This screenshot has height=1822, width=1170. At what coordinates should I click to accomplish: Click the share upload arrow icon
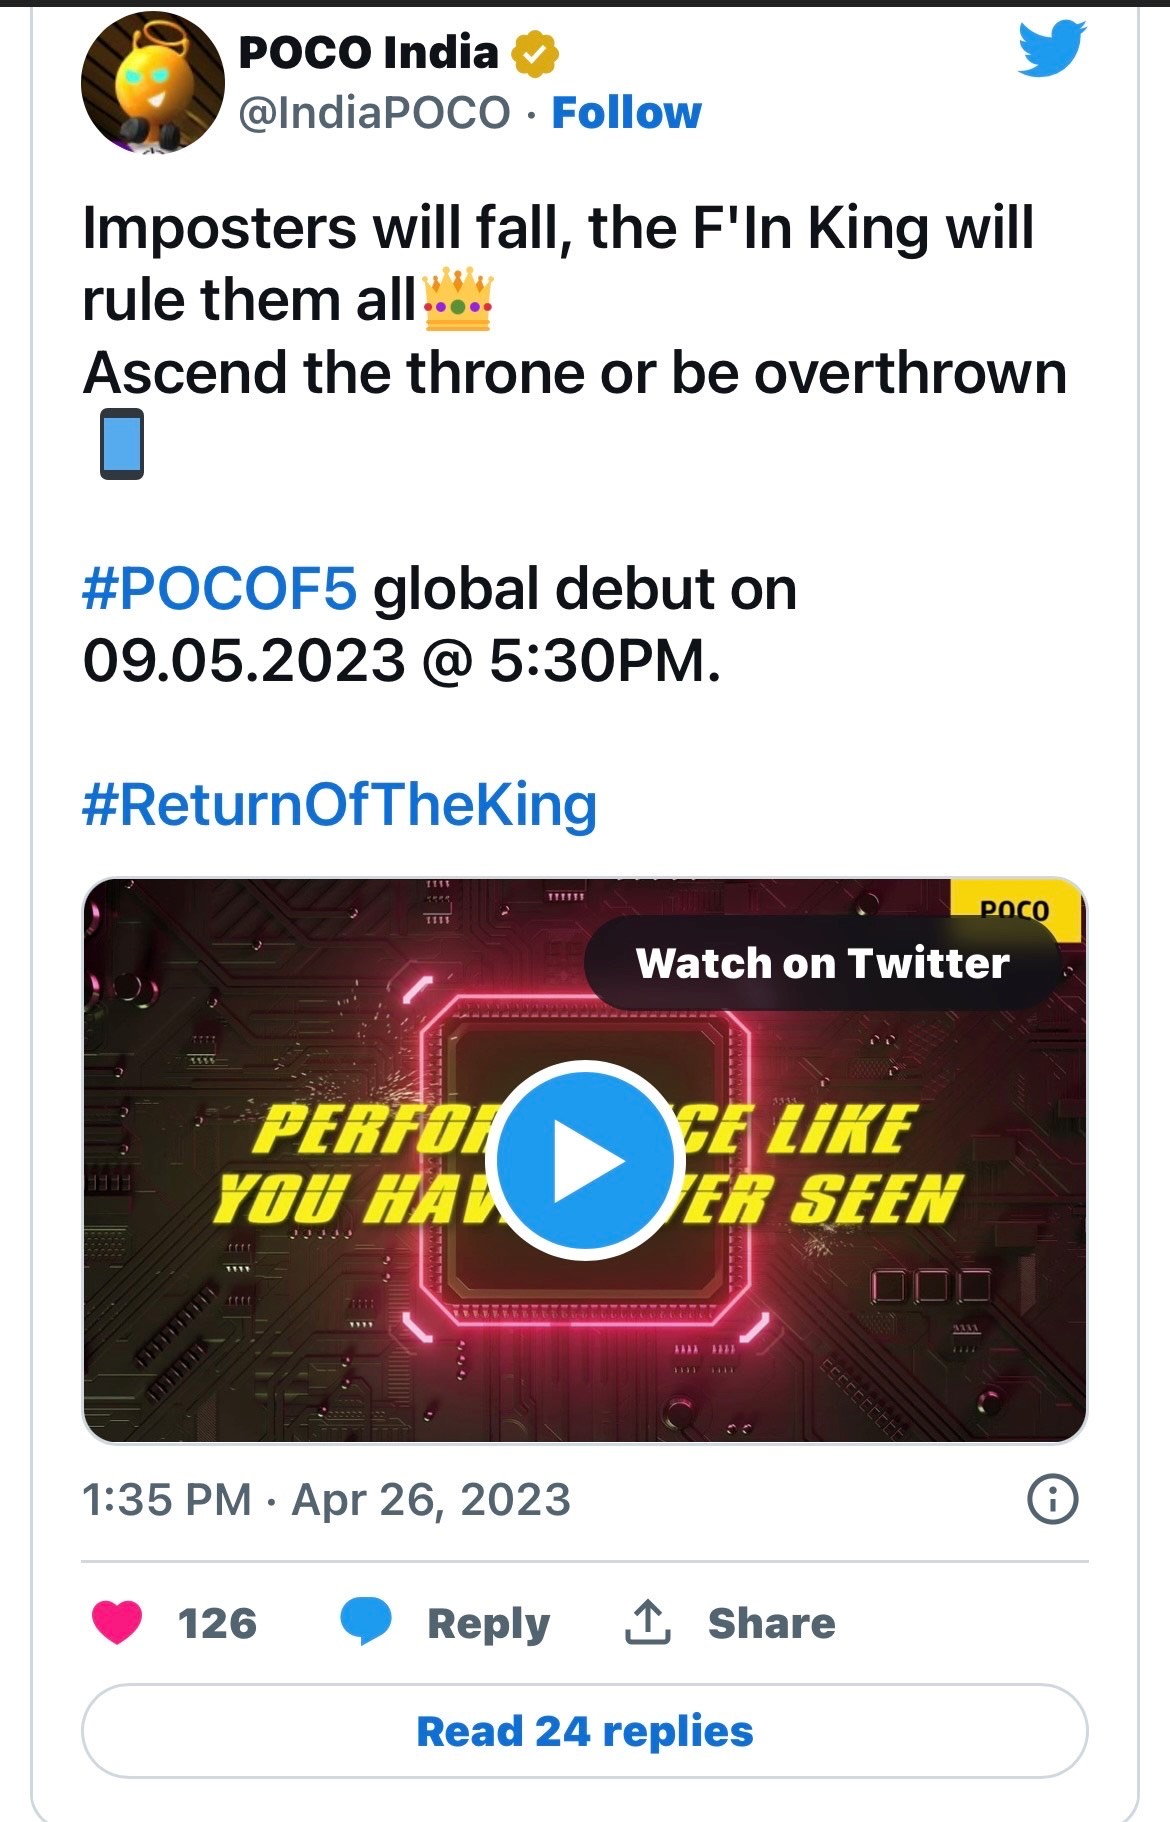[x=647, y=1622]
